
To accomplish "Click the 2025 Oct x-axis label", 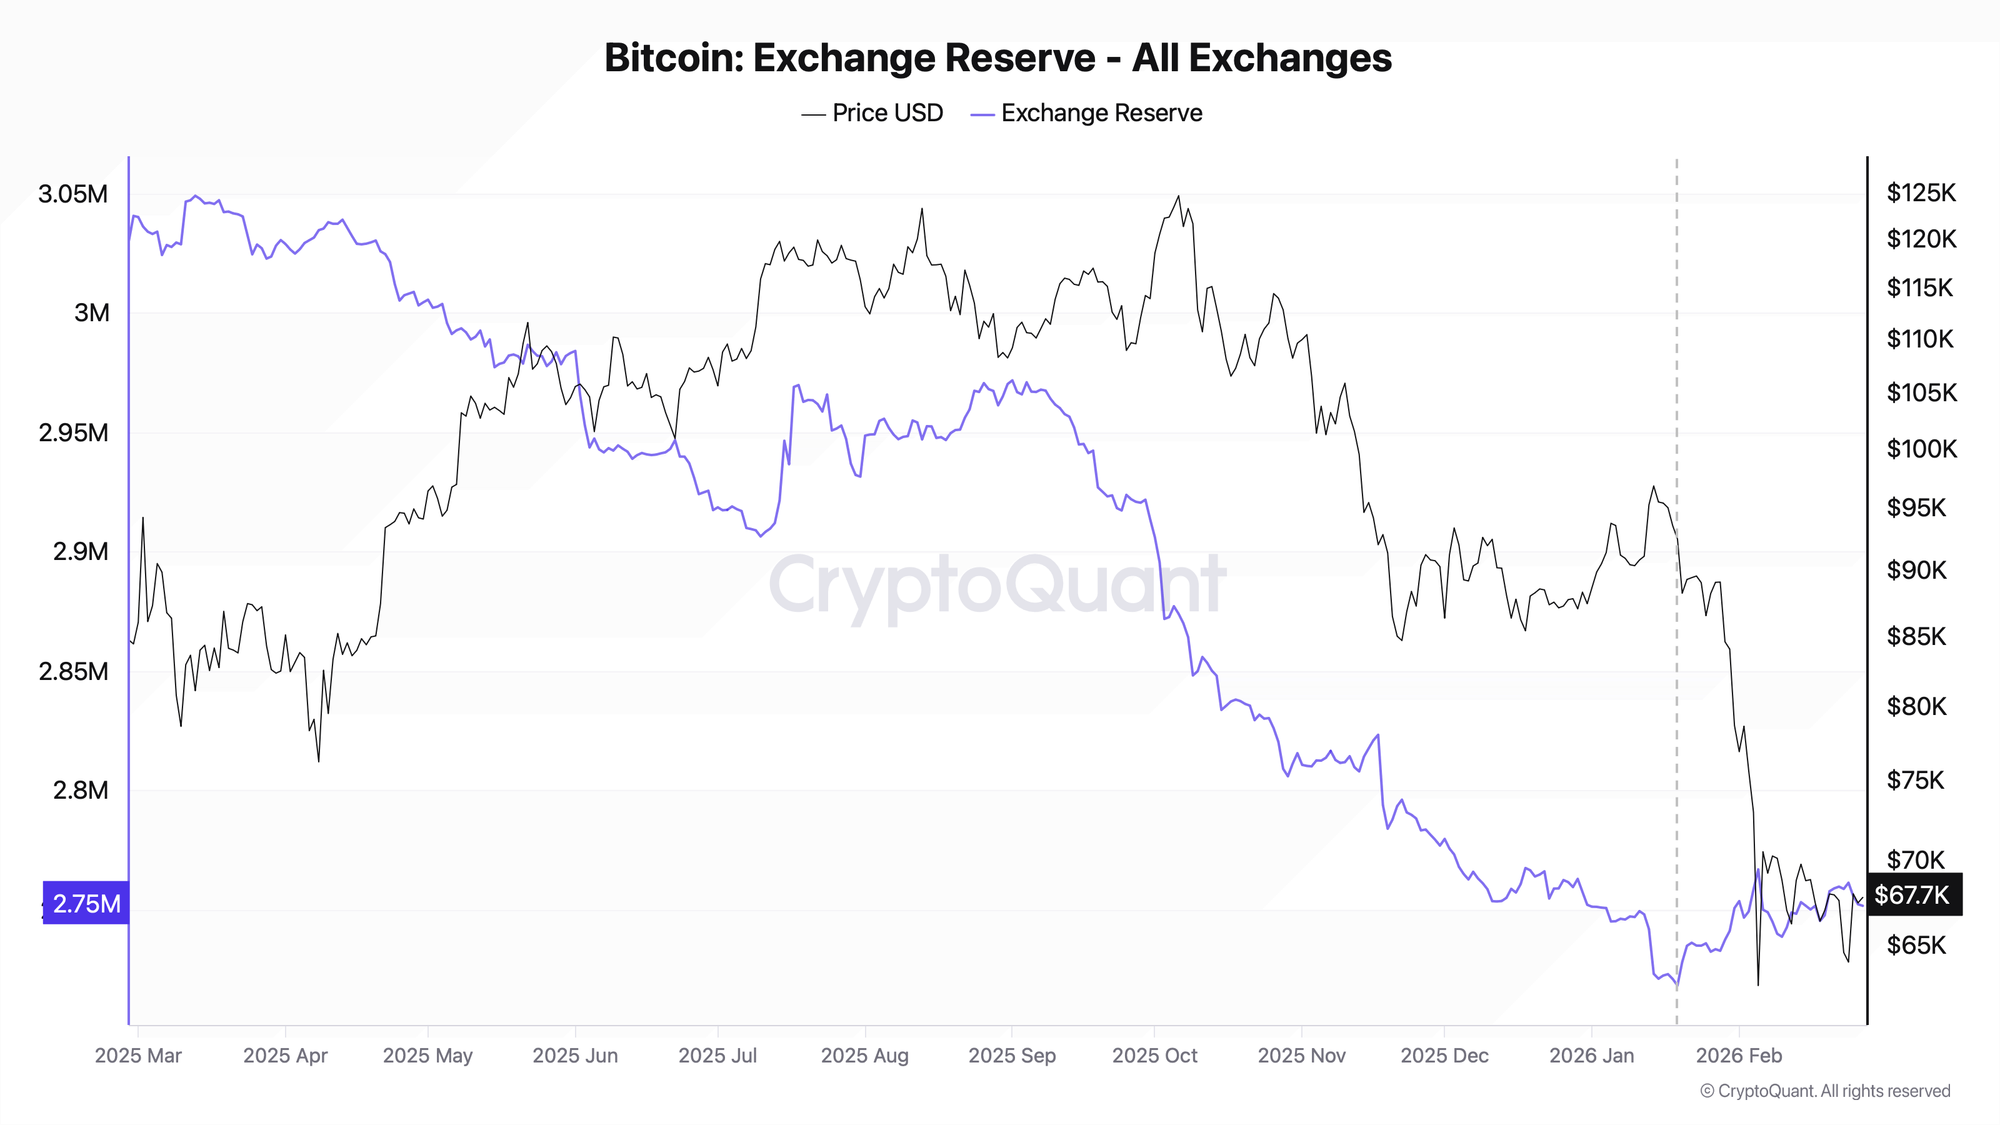I will point(1154,1056).
